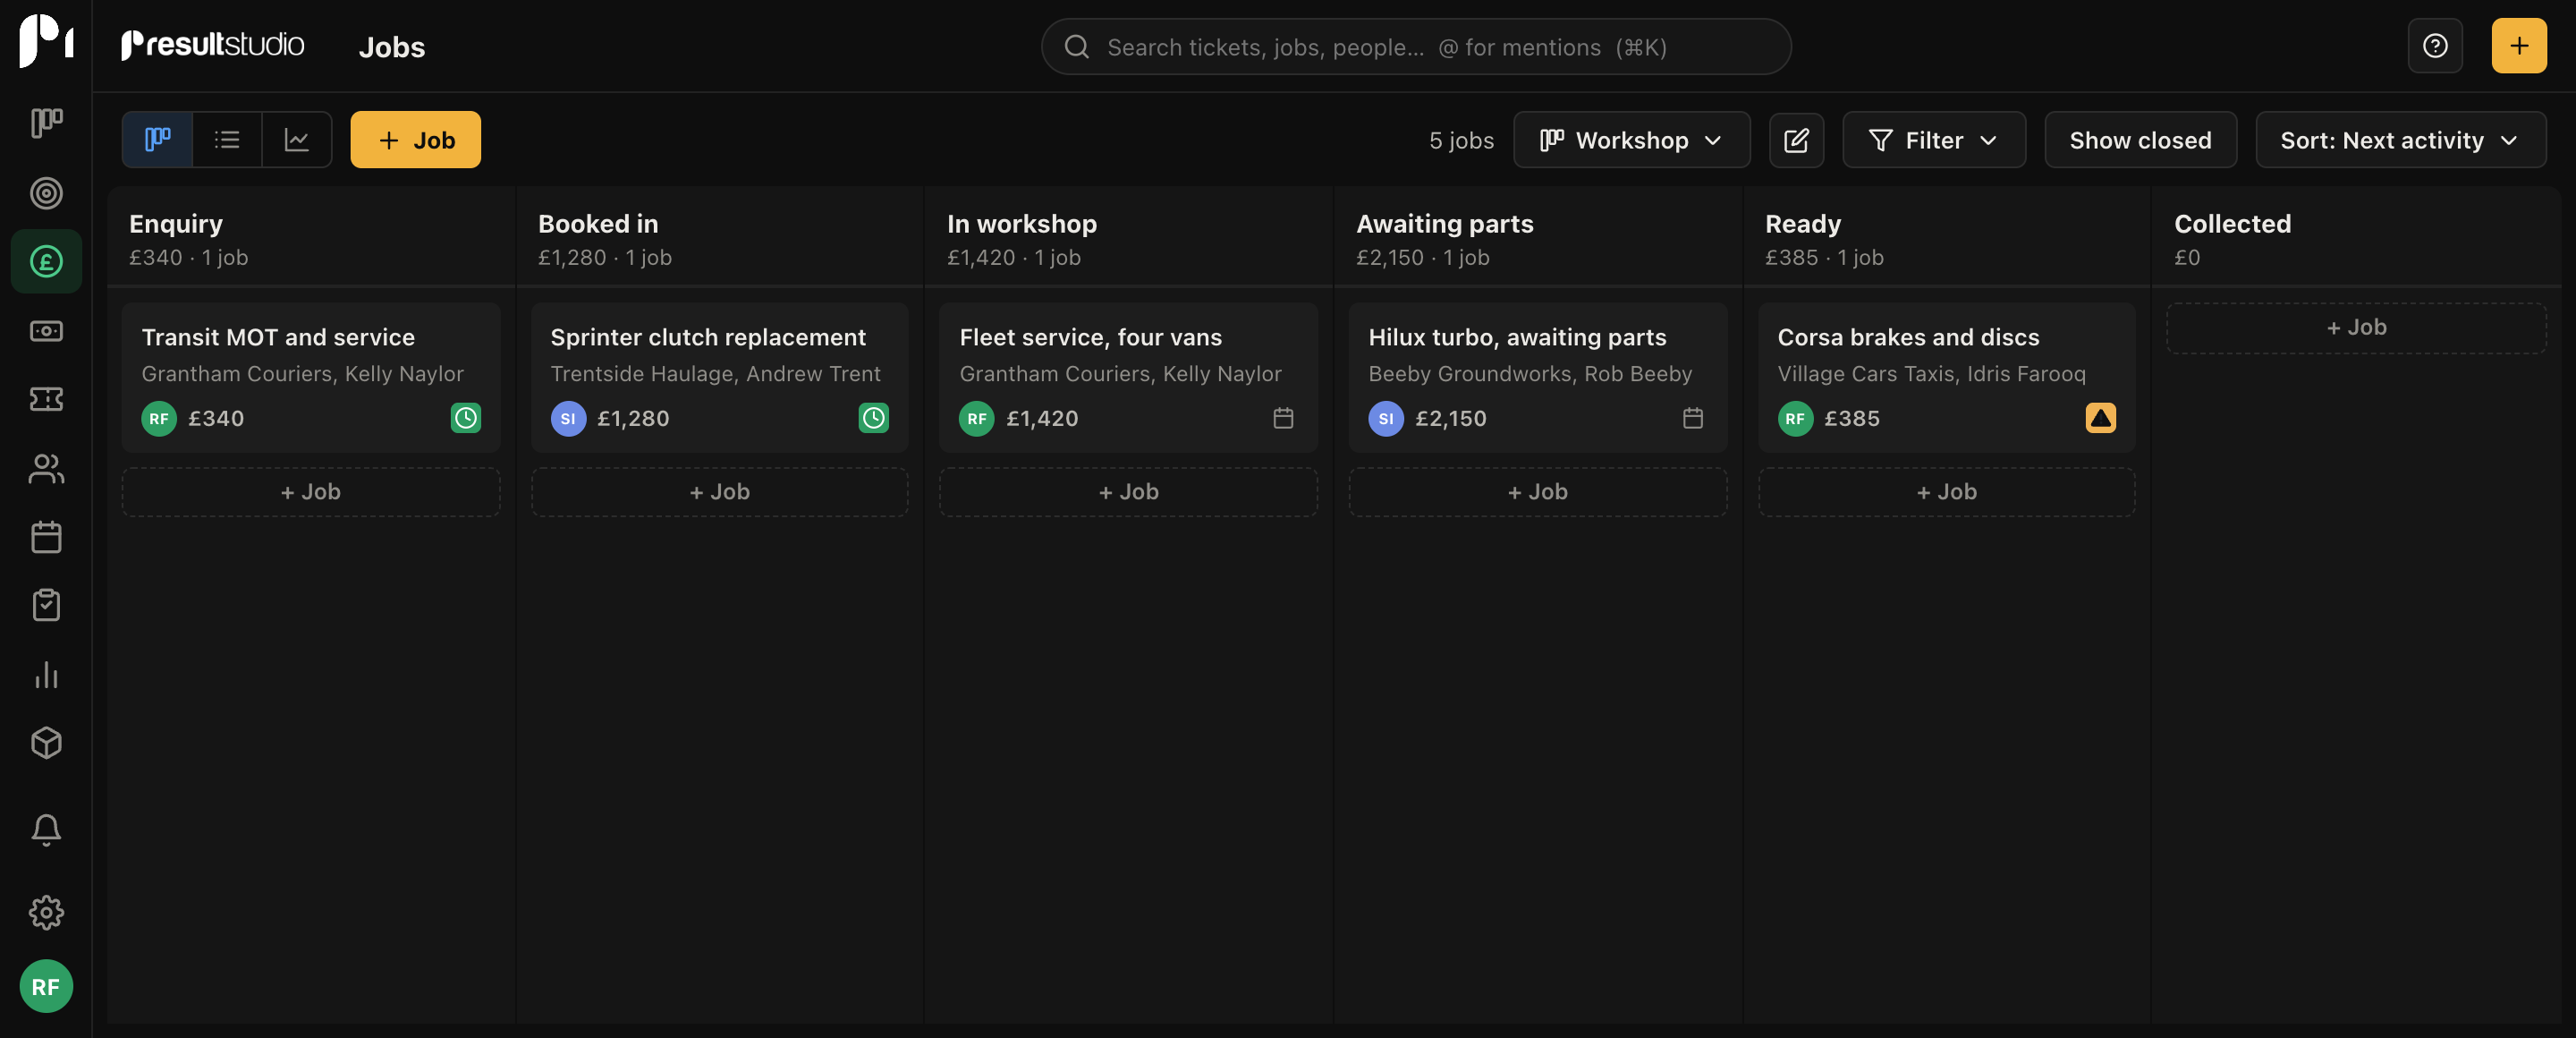Click the search tickets, jobs, people field
The width and height of the screenshot is (2576, 1038).
point(1415,46)
